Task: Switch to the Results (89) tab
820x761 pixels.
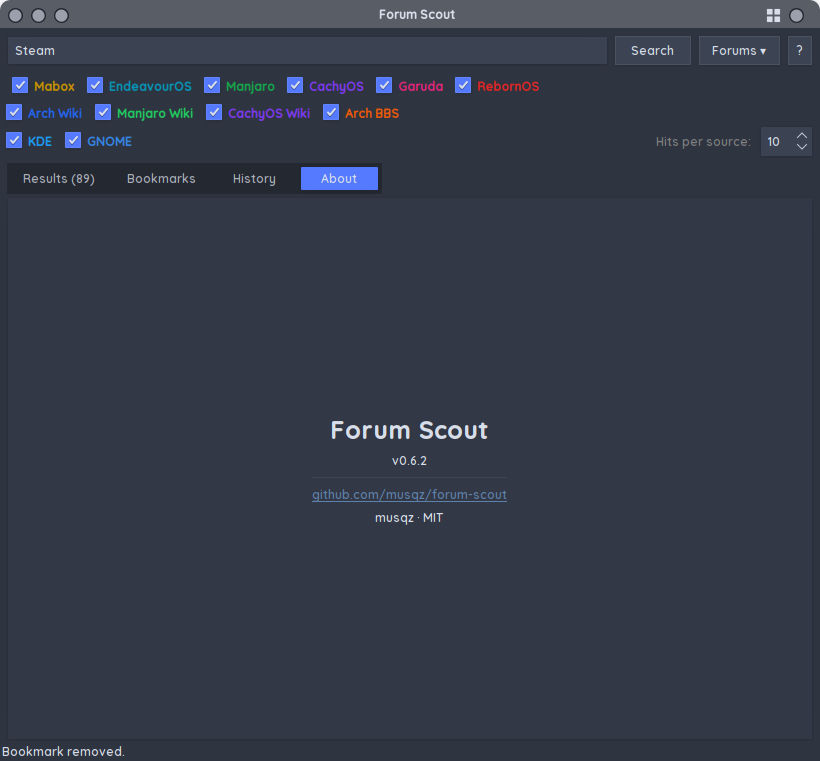Action: (x=59, y=179)
